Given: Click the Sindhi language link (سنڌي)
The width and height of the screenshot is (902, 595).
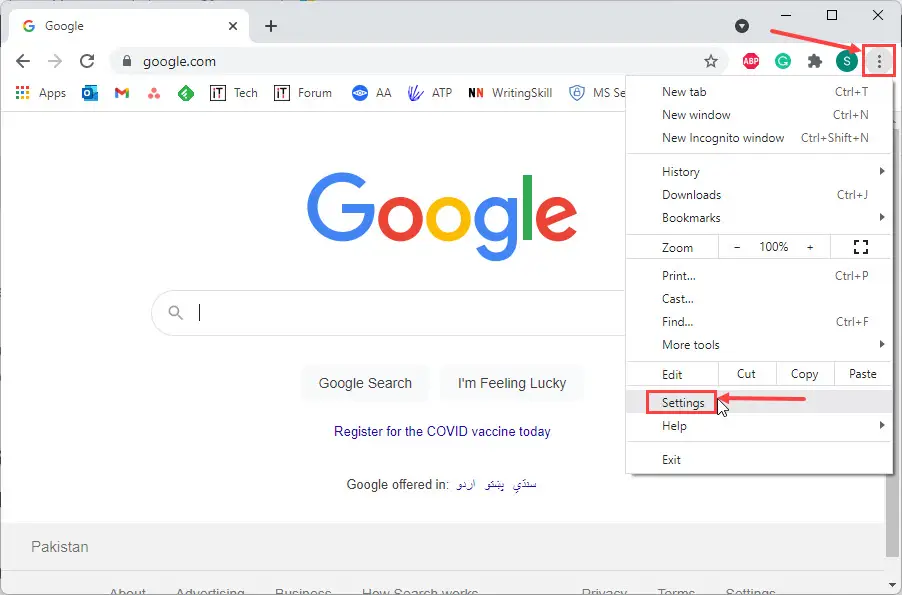Looking at the screenshot, I should pos(524,485).
